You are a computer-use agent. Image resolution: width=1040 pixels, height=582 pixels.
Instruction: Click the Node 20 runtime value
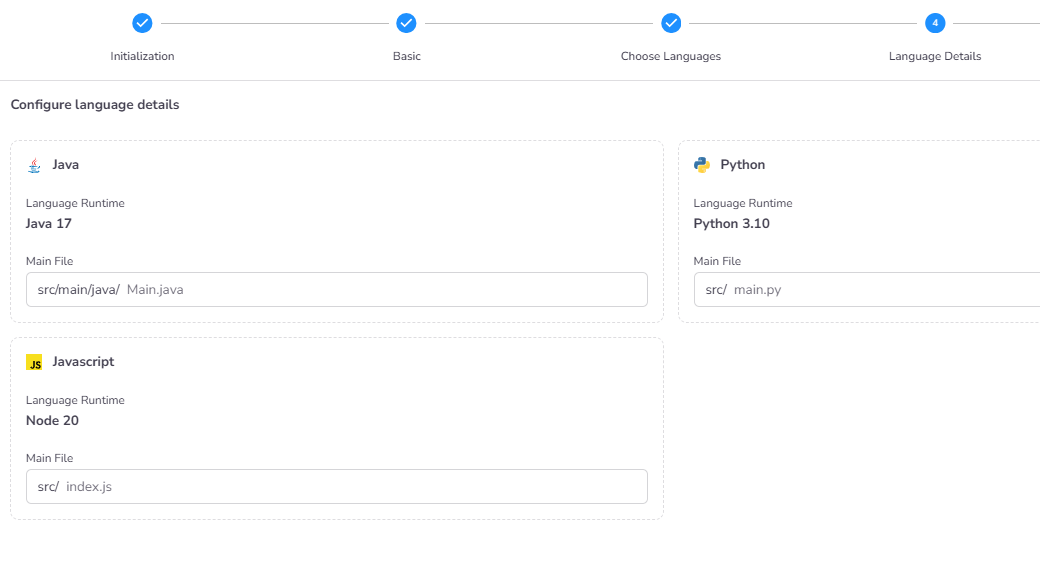coord(52,421)
